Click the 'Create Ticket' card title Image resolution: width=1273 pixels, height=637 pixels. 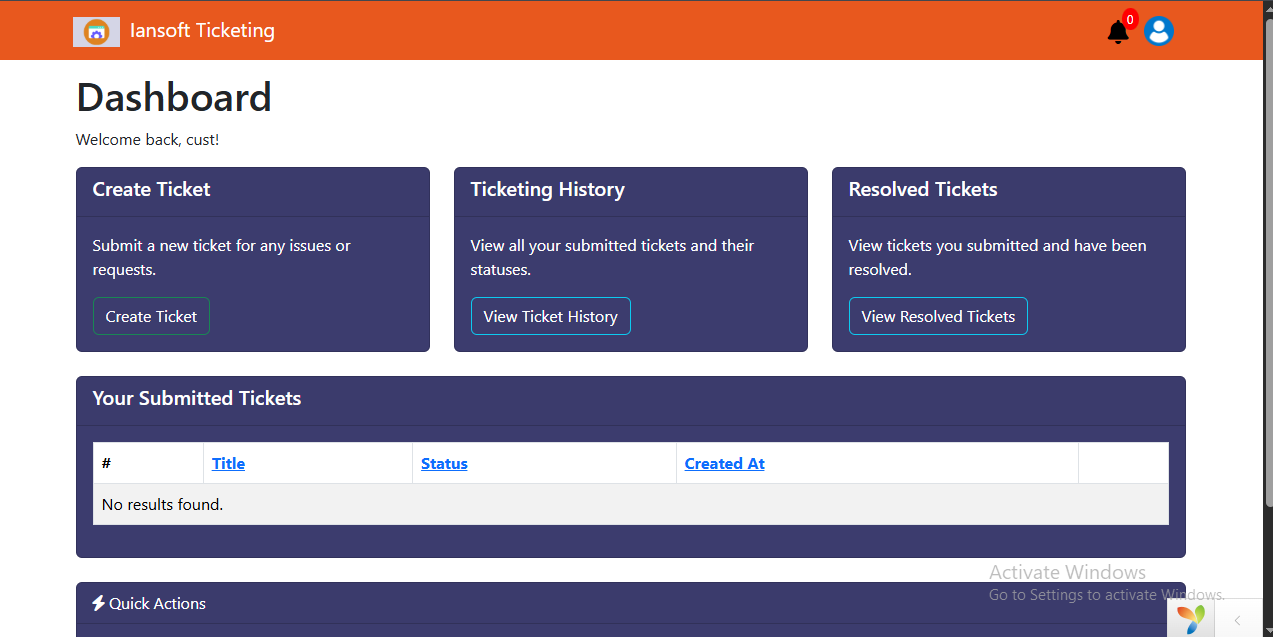[151, 189]
